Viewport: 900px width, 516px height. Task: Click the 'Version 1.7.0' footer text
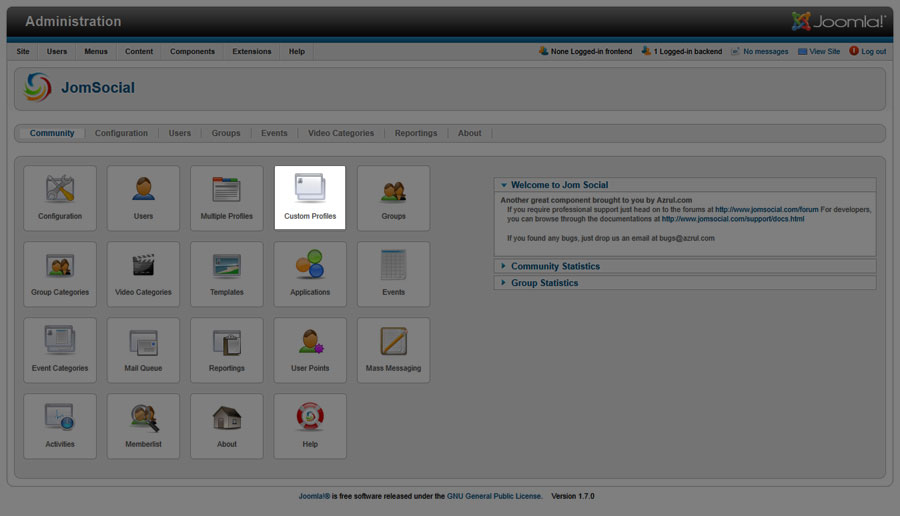[573, 496]
